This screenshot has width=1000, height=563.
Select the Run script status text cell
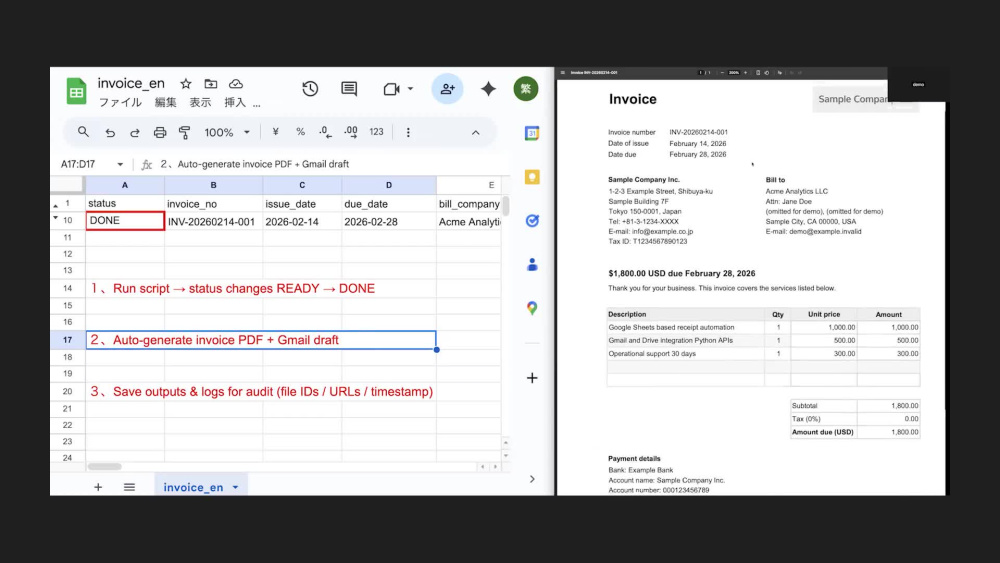[x=232, y=288]
